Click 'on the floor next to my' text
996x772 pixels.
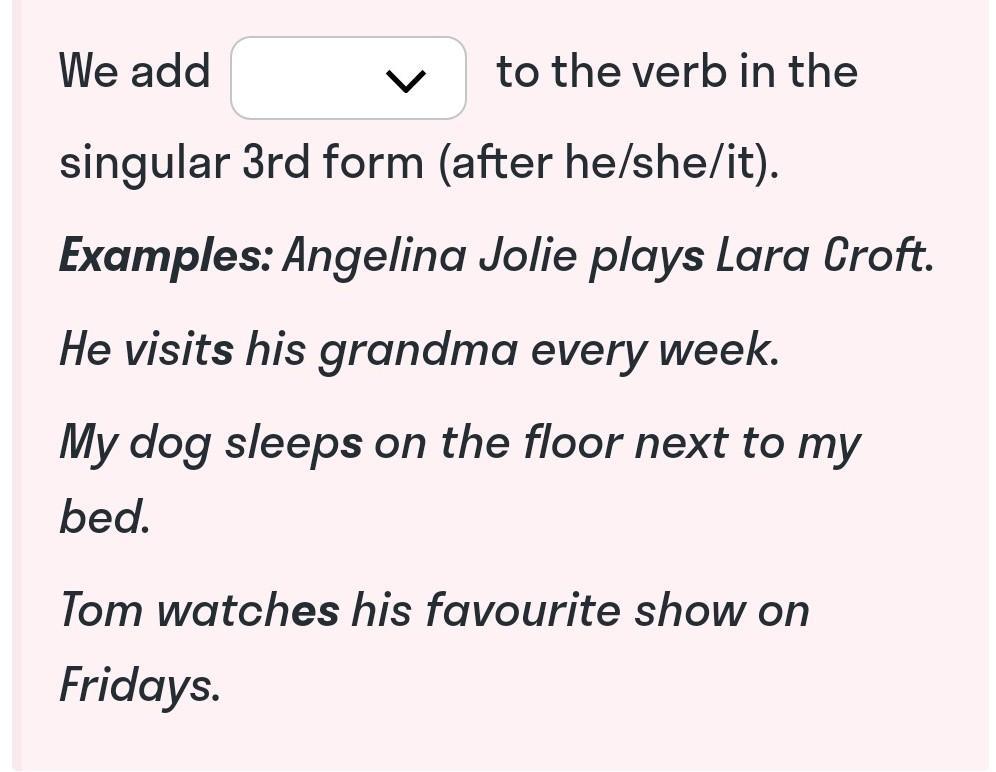point(617,444)
